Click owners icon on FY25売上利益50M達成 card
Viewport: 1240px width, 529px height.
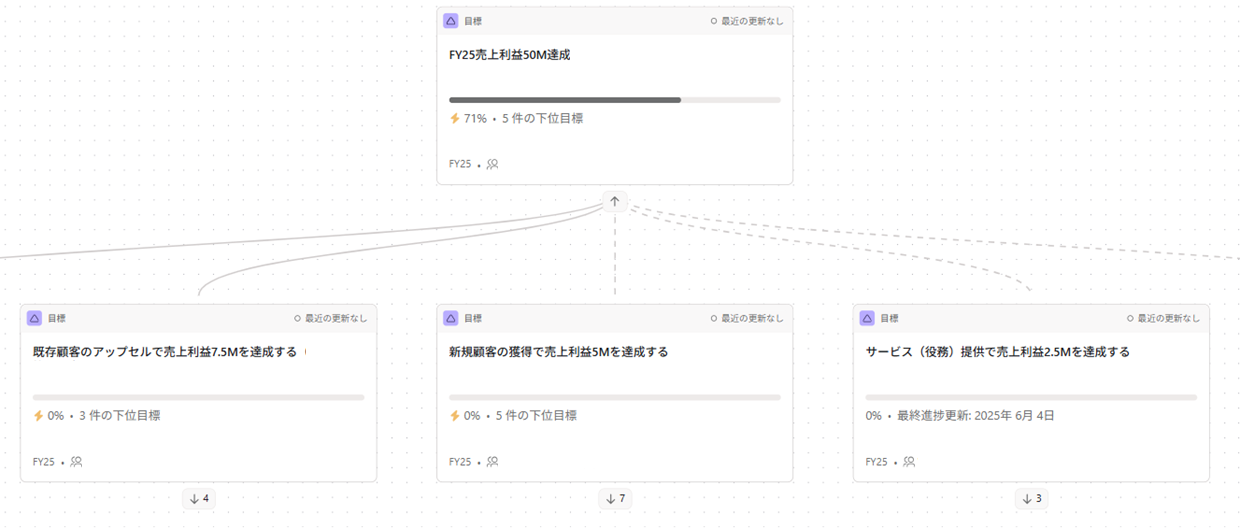[x=492, y=164]
